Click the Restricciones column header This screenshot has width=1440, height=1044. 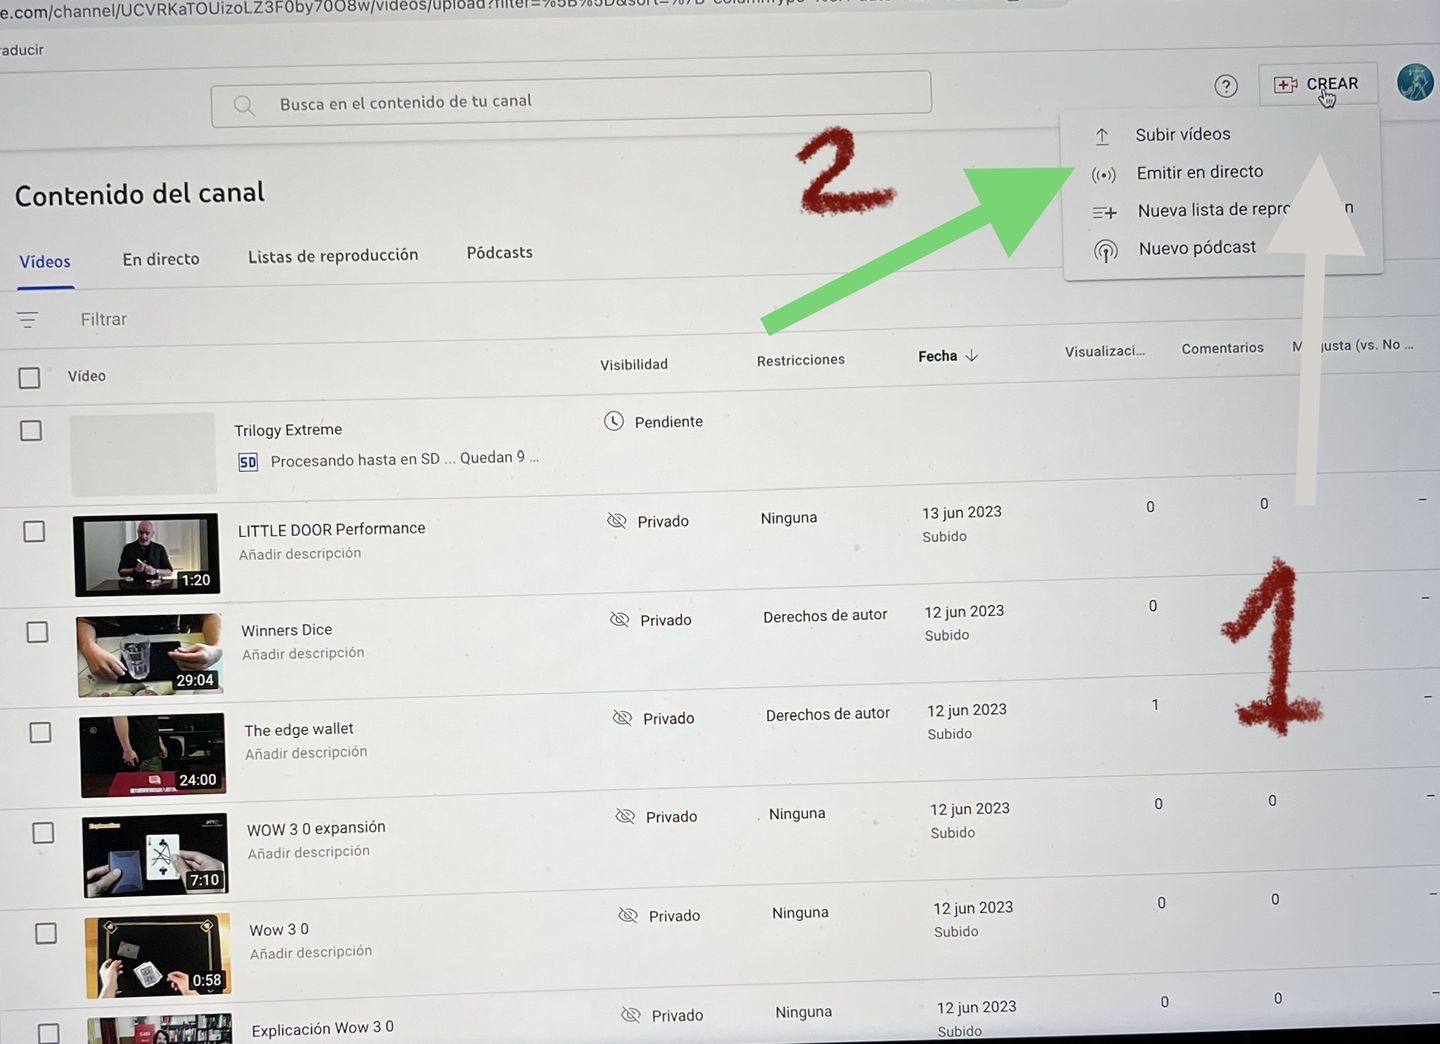(801, 360)
